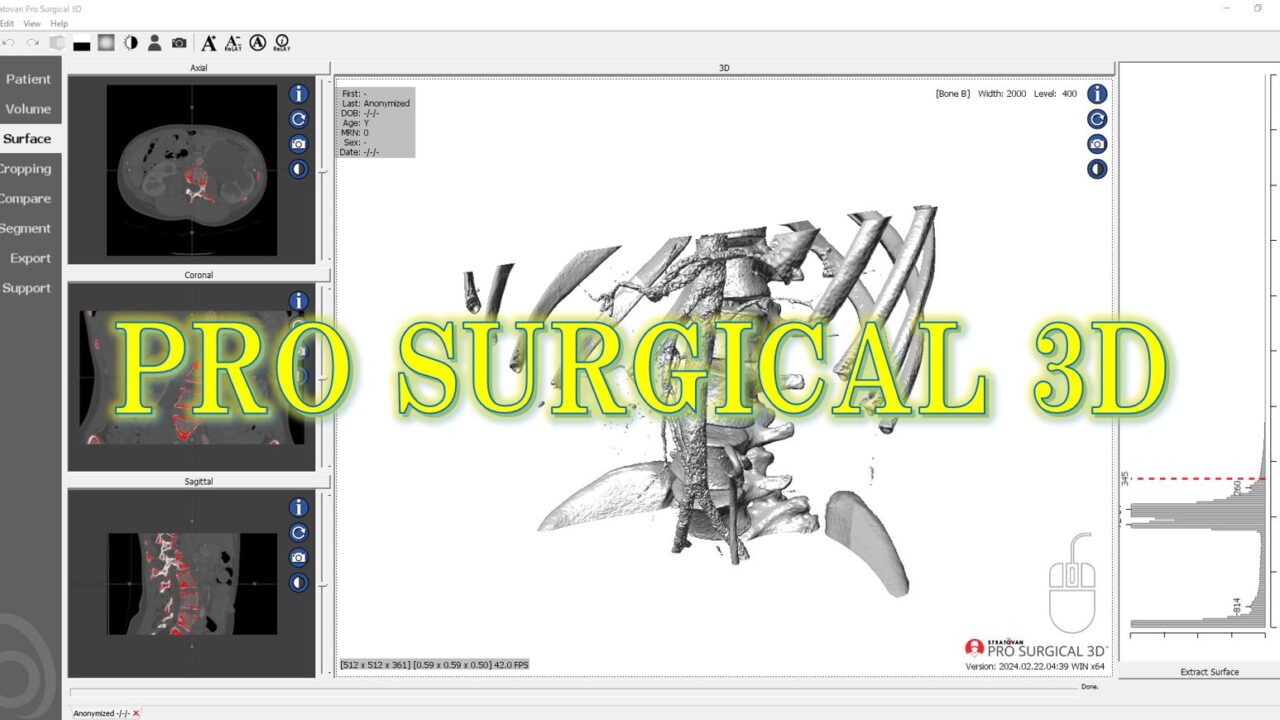Click the Coronal panel header

[x=198, y=275]
